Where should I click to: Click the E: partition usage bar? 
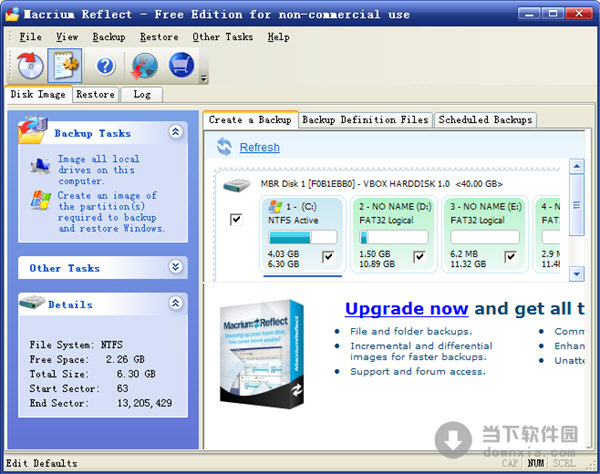pos(485,237)
